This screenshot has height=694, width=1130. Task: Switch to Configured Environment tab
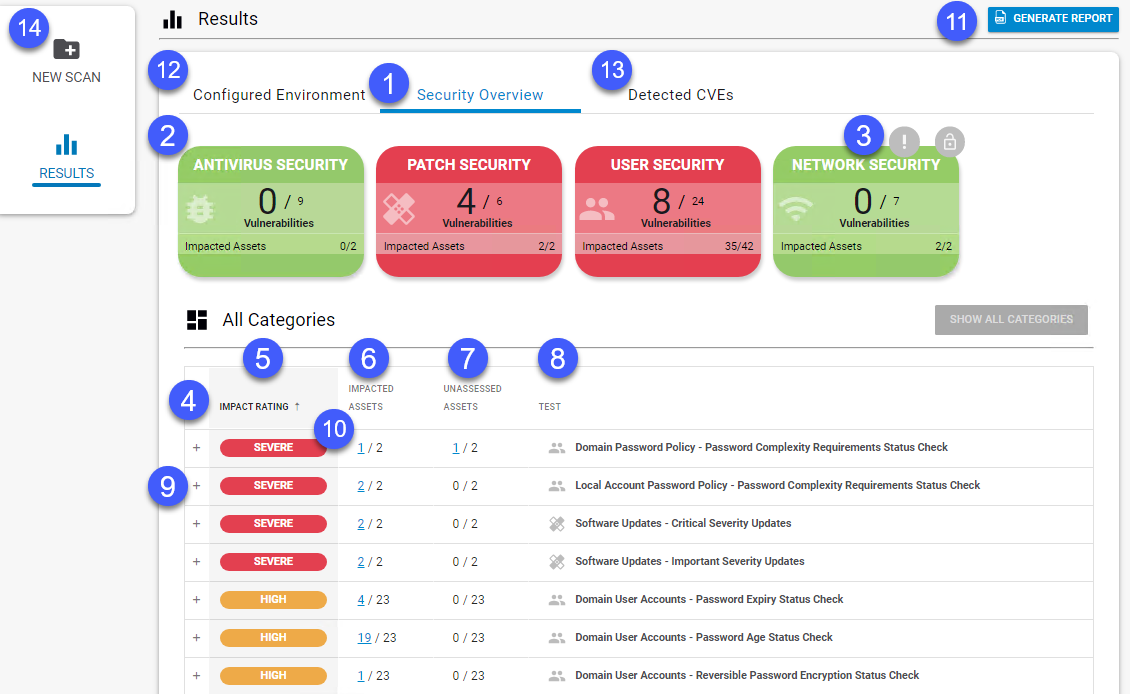coord(279,95)
